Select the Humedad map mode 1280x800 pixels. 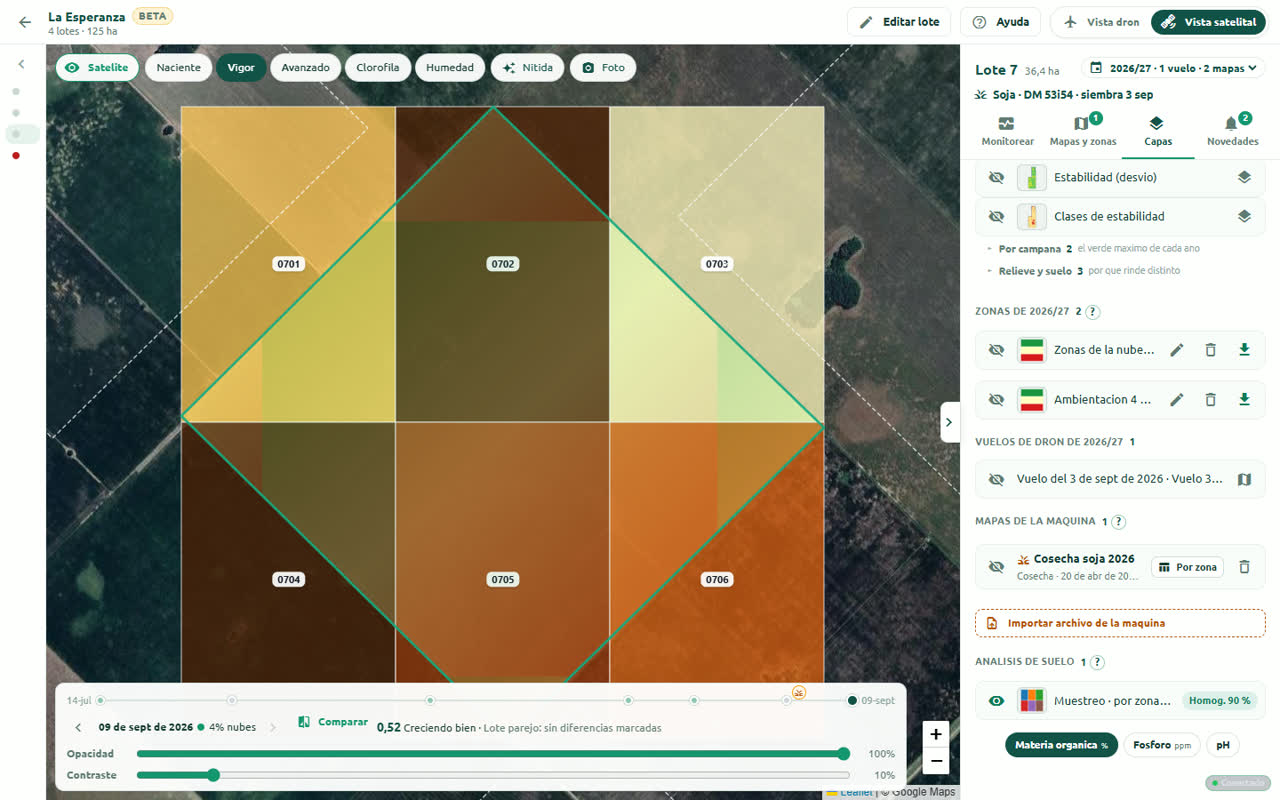450,68
